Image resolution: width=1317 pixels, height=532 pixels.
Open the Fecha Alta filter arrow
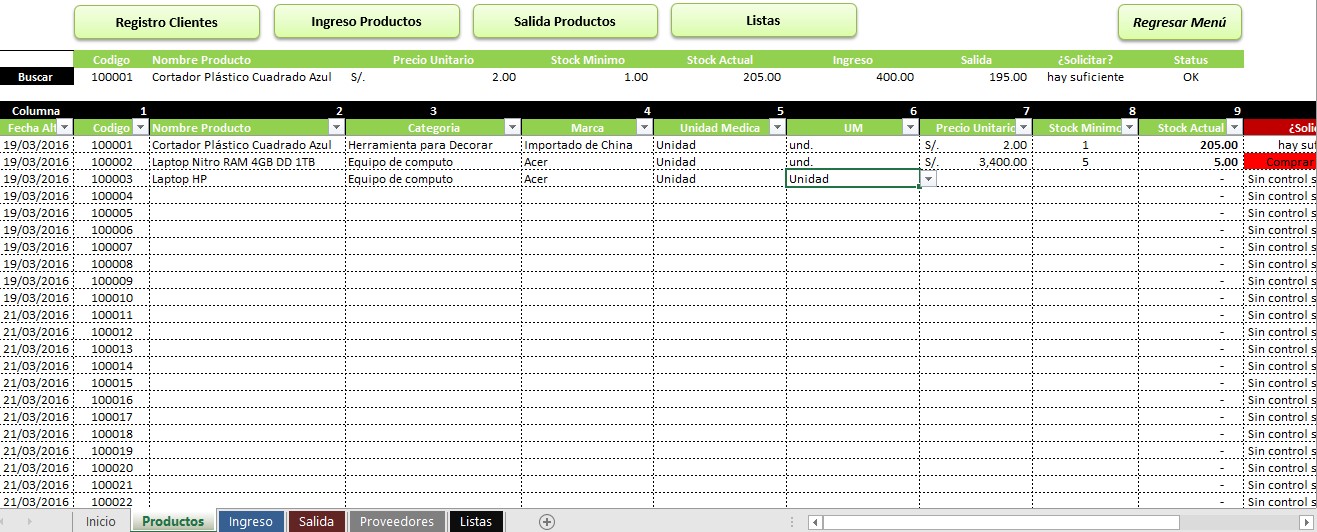pos(65,128)
